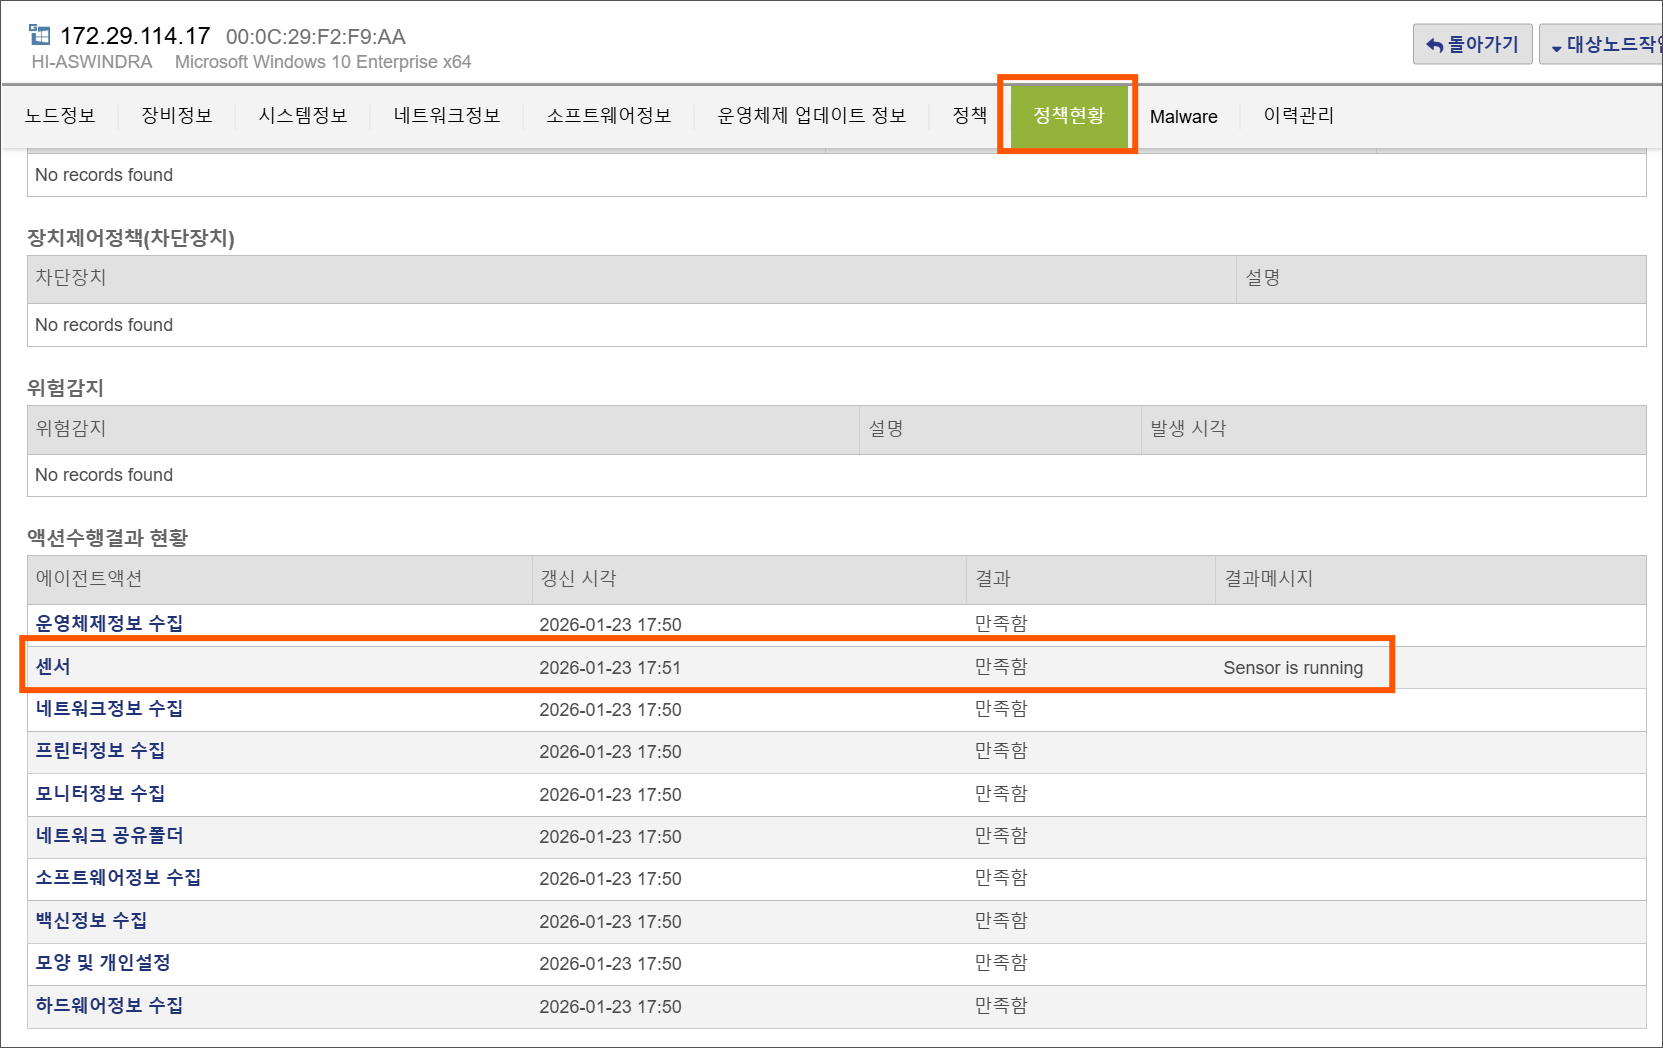The image size is (1663, 1048).
Task: Select the 시스템정보 tab
Action: [x=302, y=116]
